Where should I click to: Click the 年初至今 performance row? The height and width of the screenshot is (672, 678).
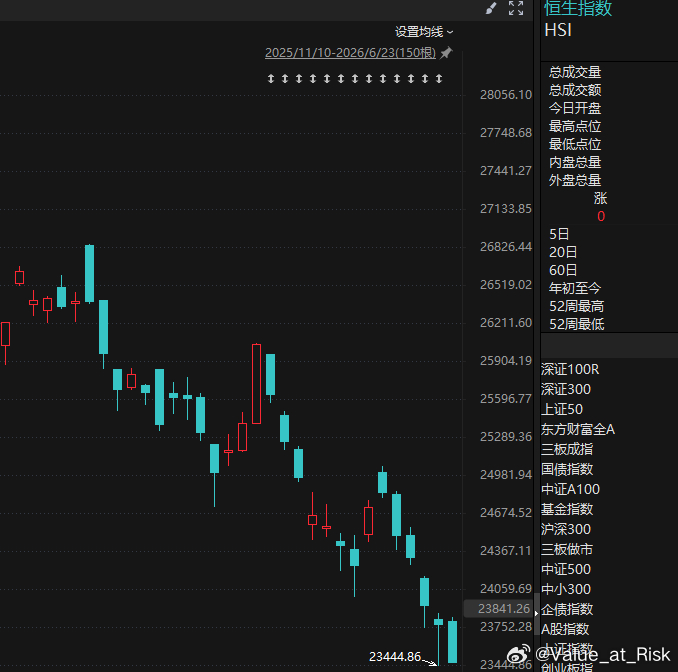coord(575,288)
